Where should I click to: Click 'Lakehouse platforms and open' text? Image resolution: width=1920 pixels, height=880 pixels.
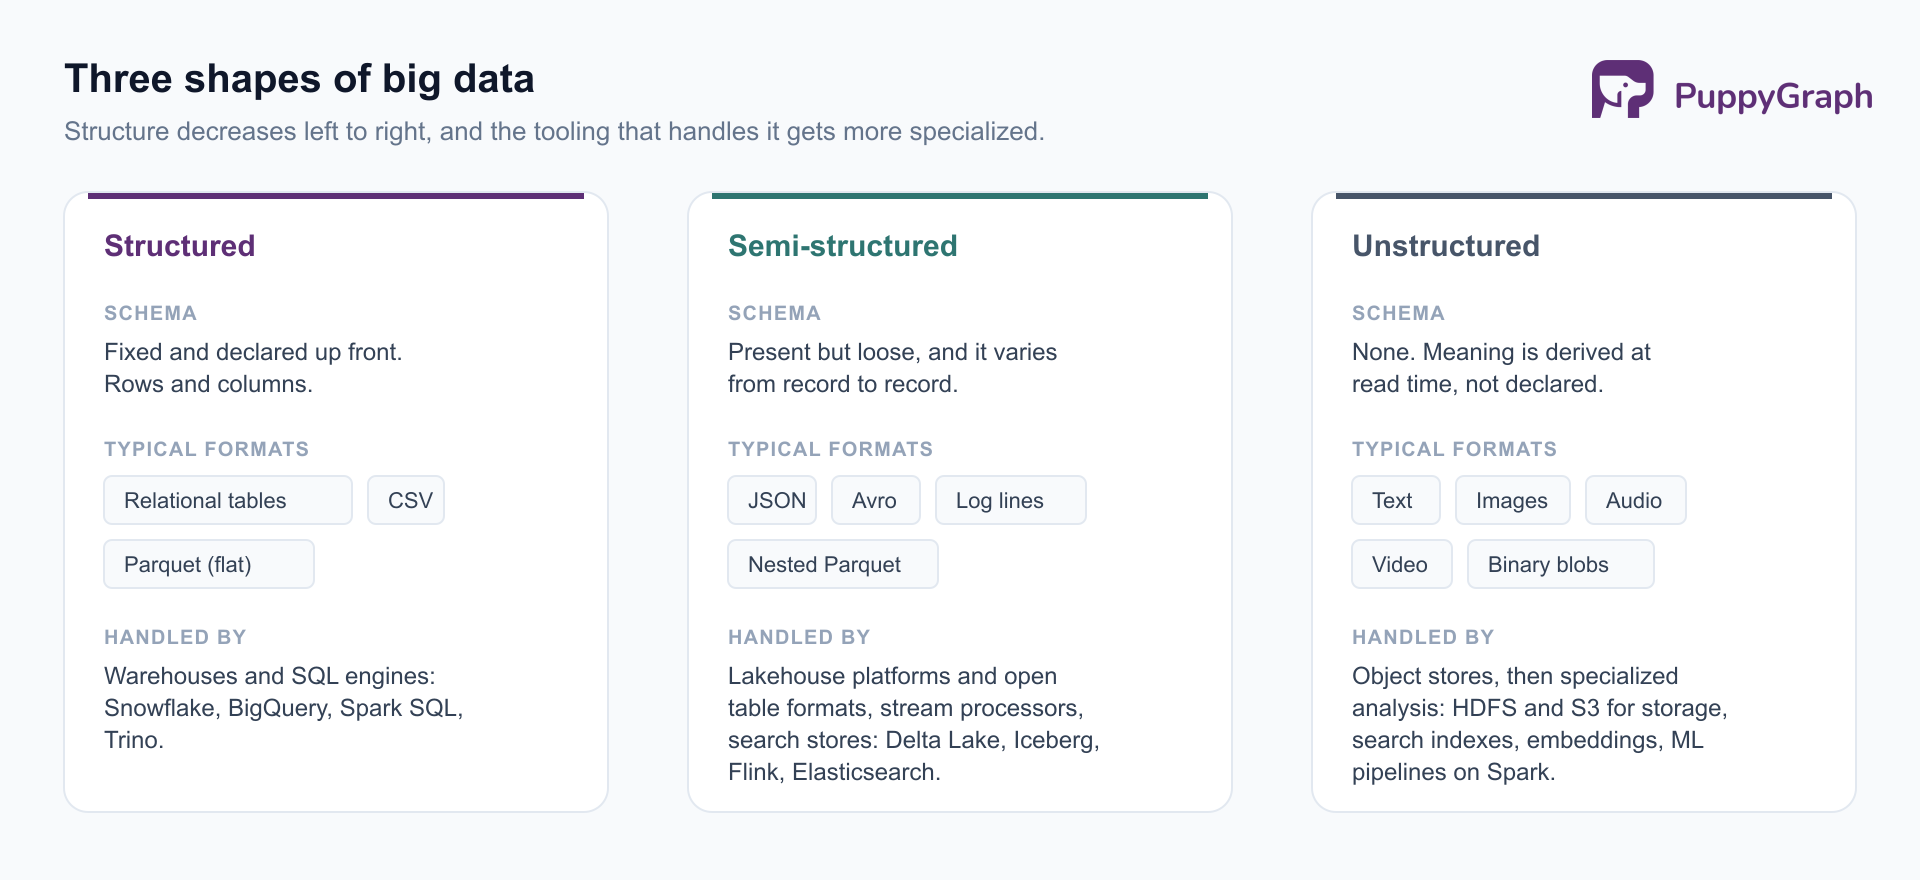[x=893, y=676]
